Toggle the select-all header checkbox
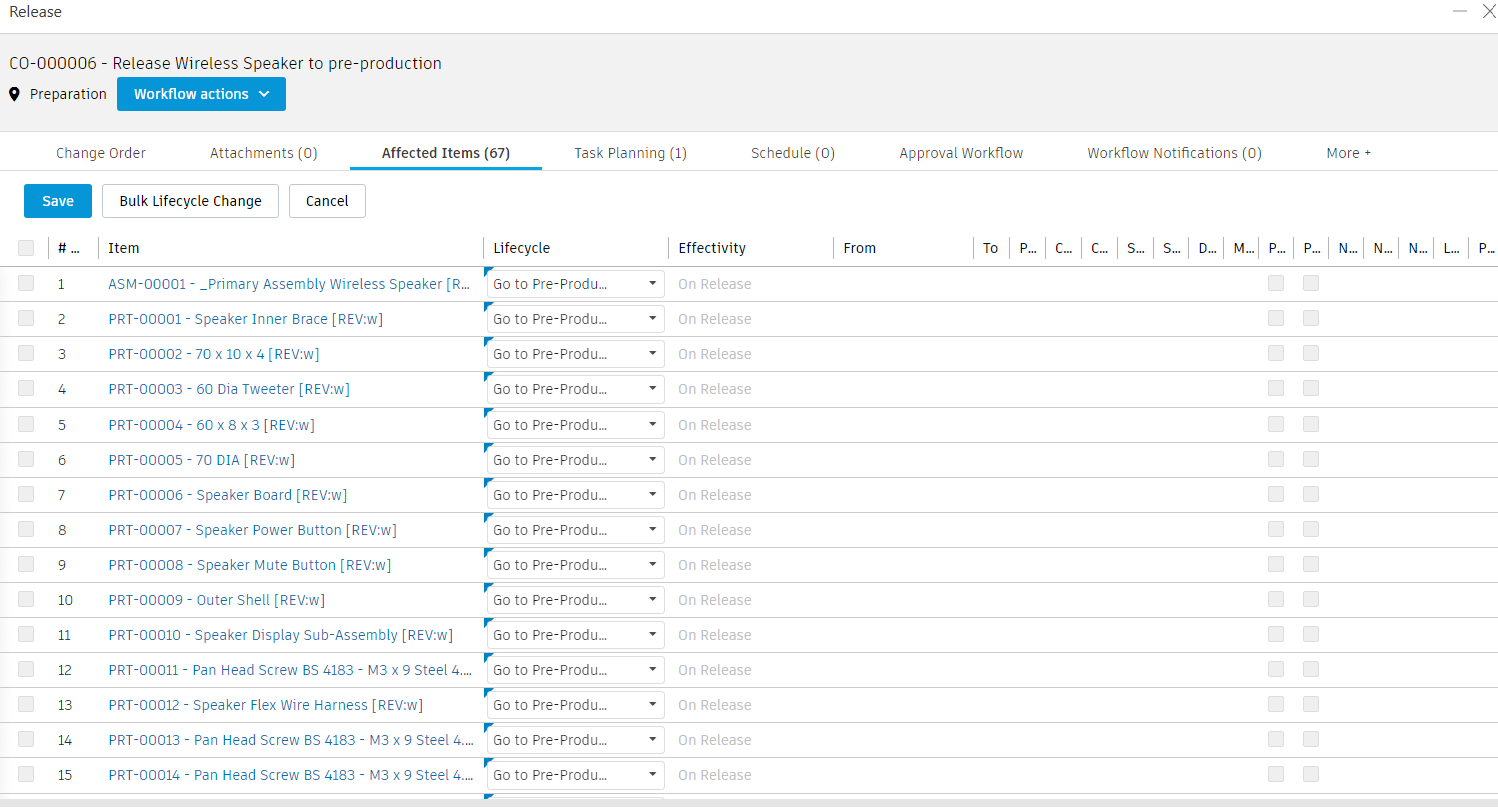This screenshot has height=808, width=1498. click(26, 248)
